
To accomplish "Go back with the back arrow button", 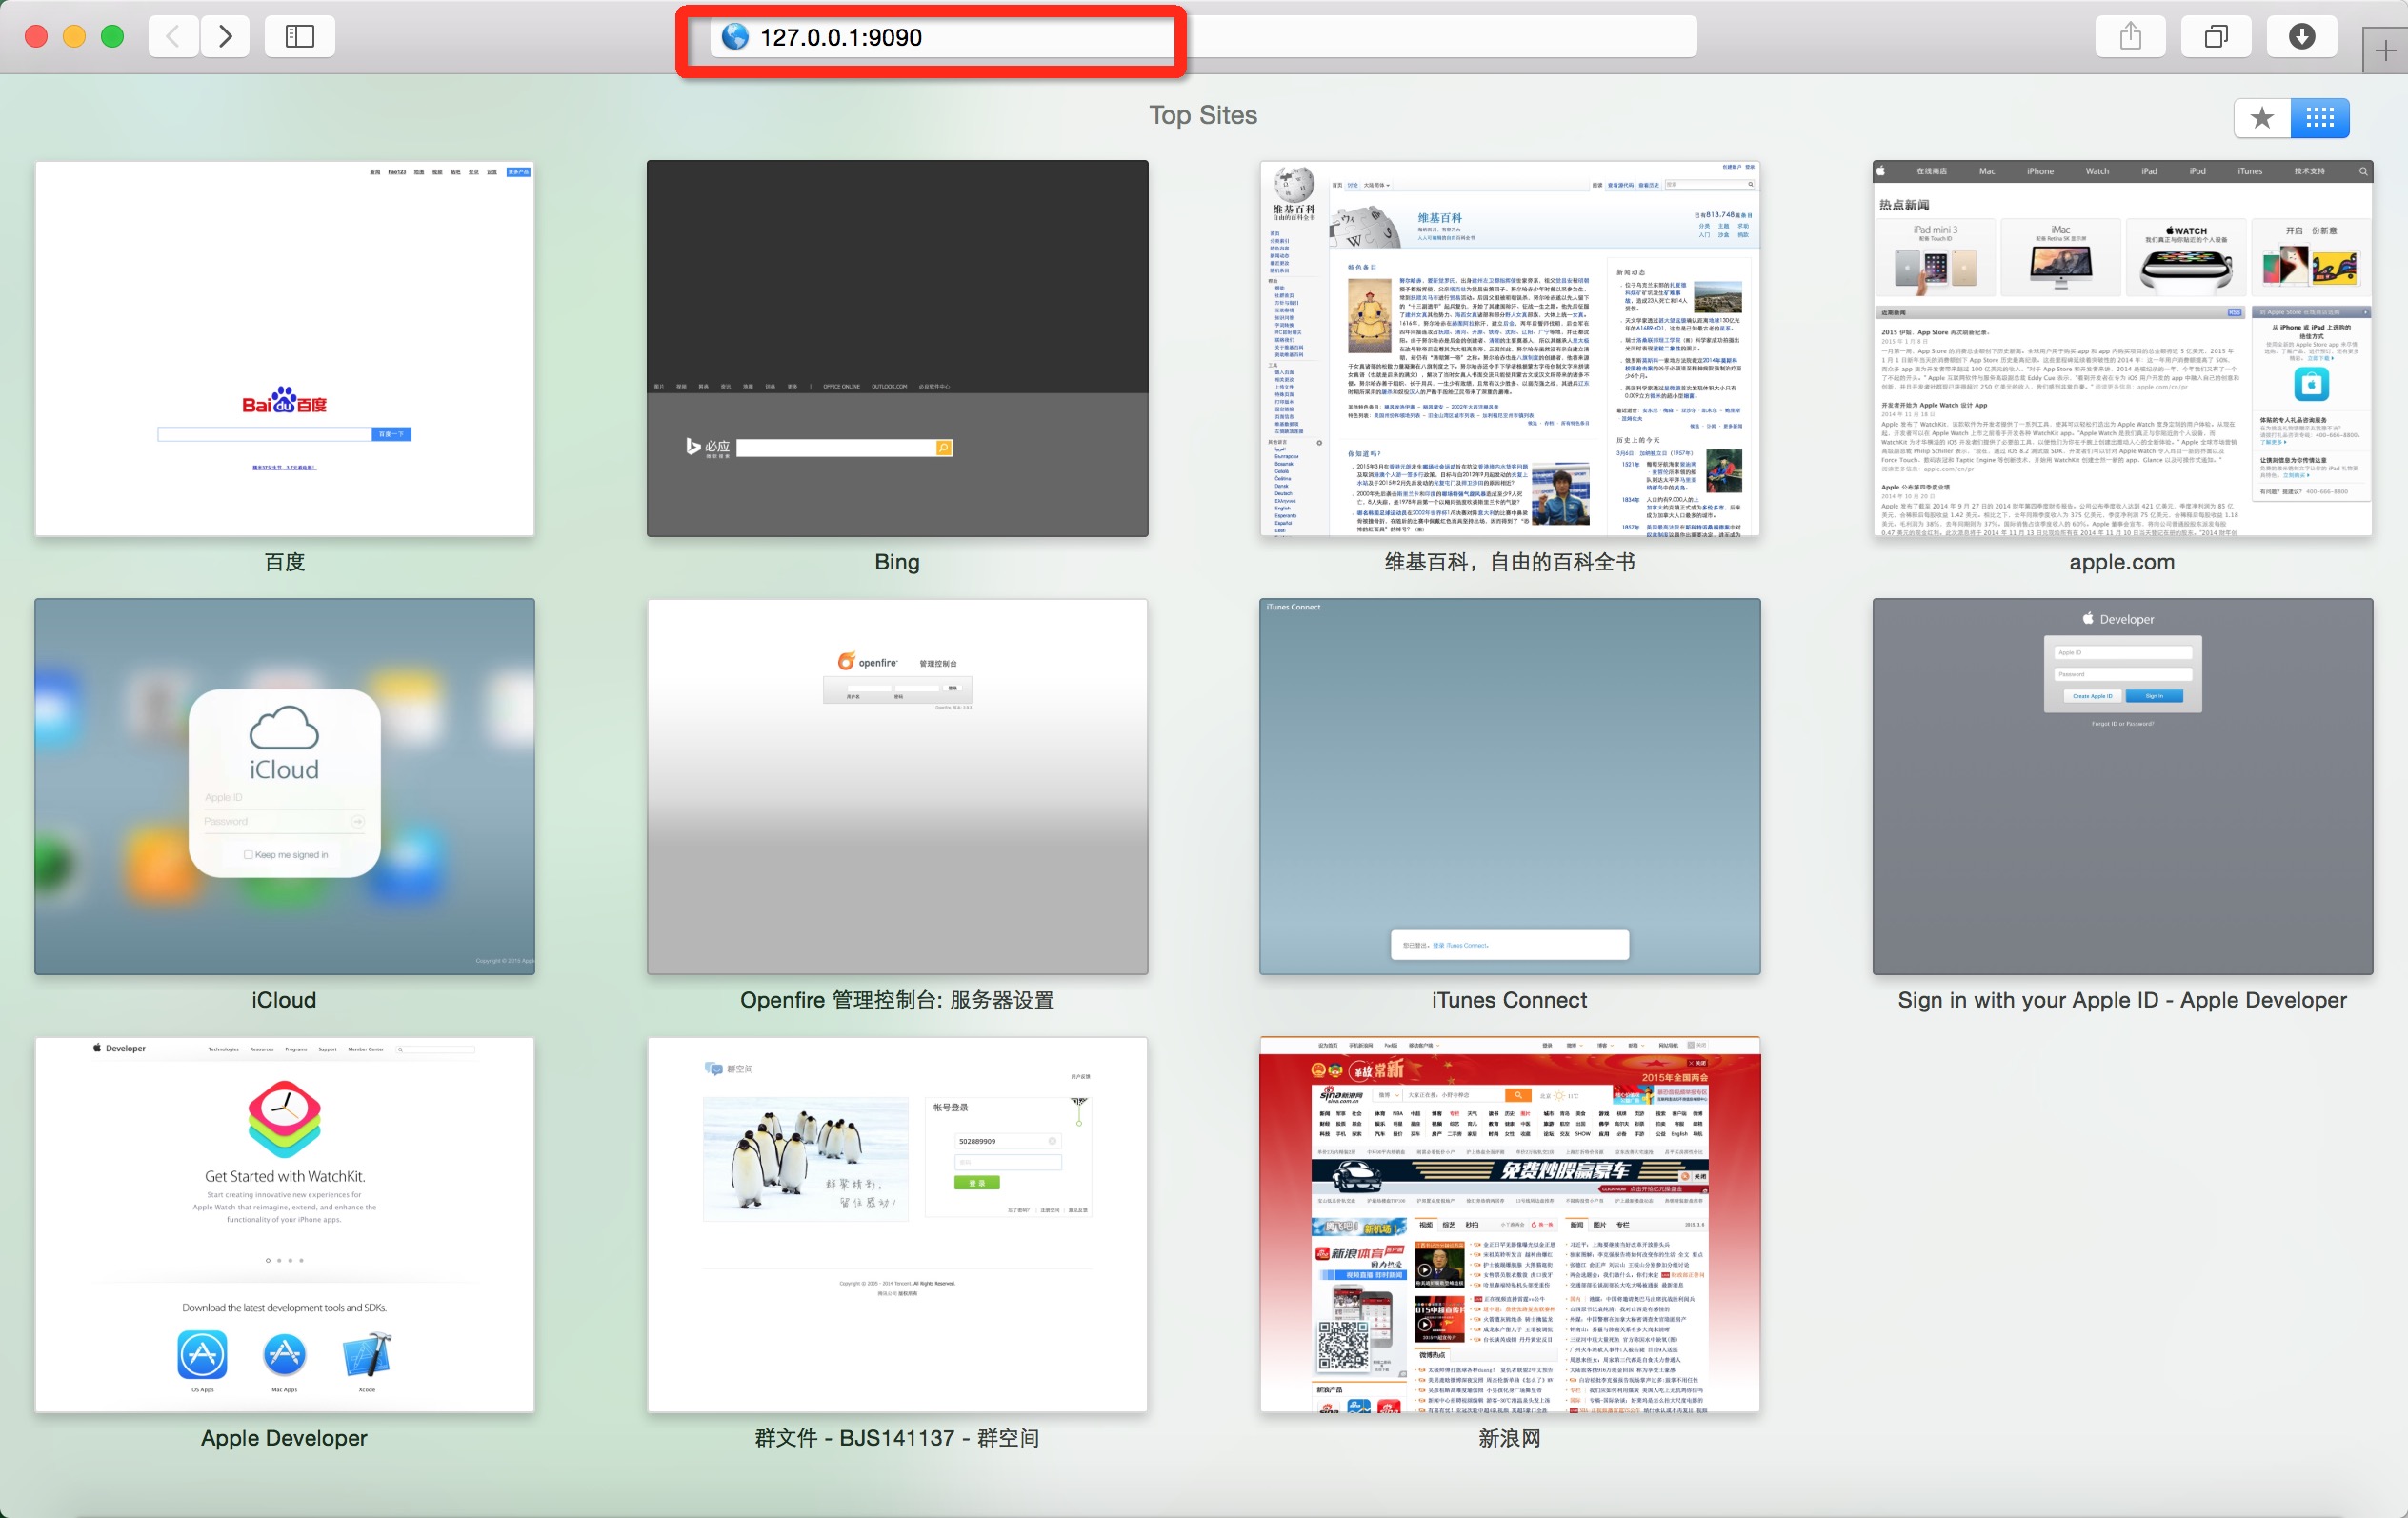I will click(x=173, y=37).
